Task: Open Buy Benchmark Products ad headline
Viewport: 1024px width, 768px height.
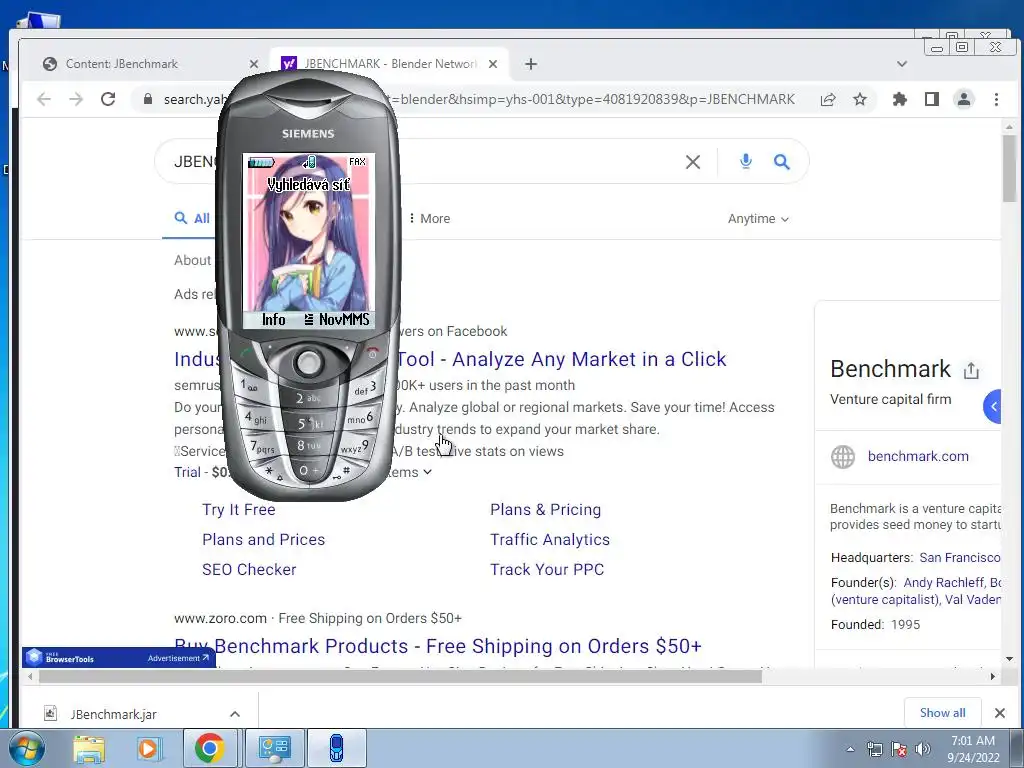Action: pos(438,646)
